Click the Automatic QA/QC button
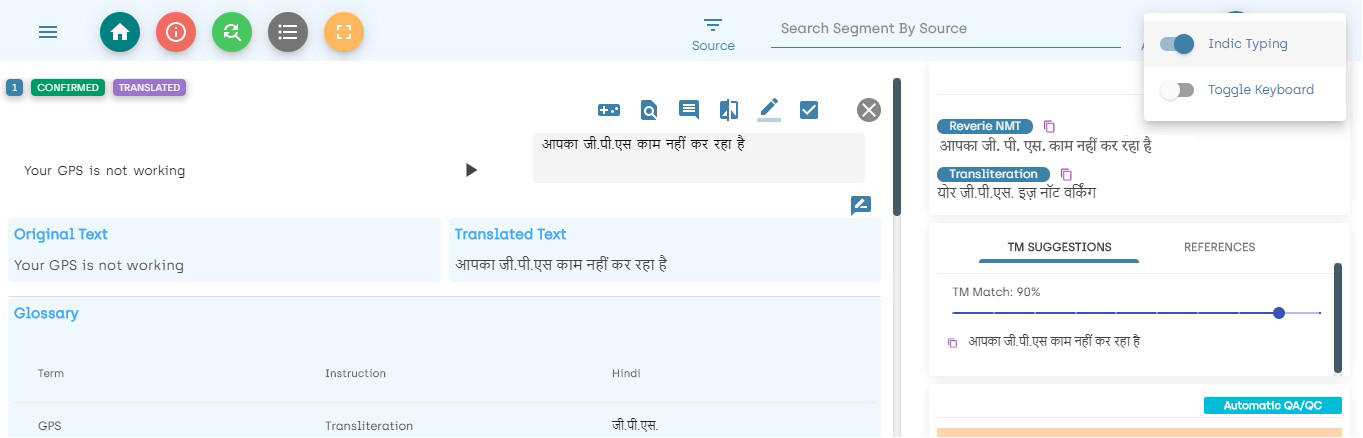 (x=1272, y=406)
